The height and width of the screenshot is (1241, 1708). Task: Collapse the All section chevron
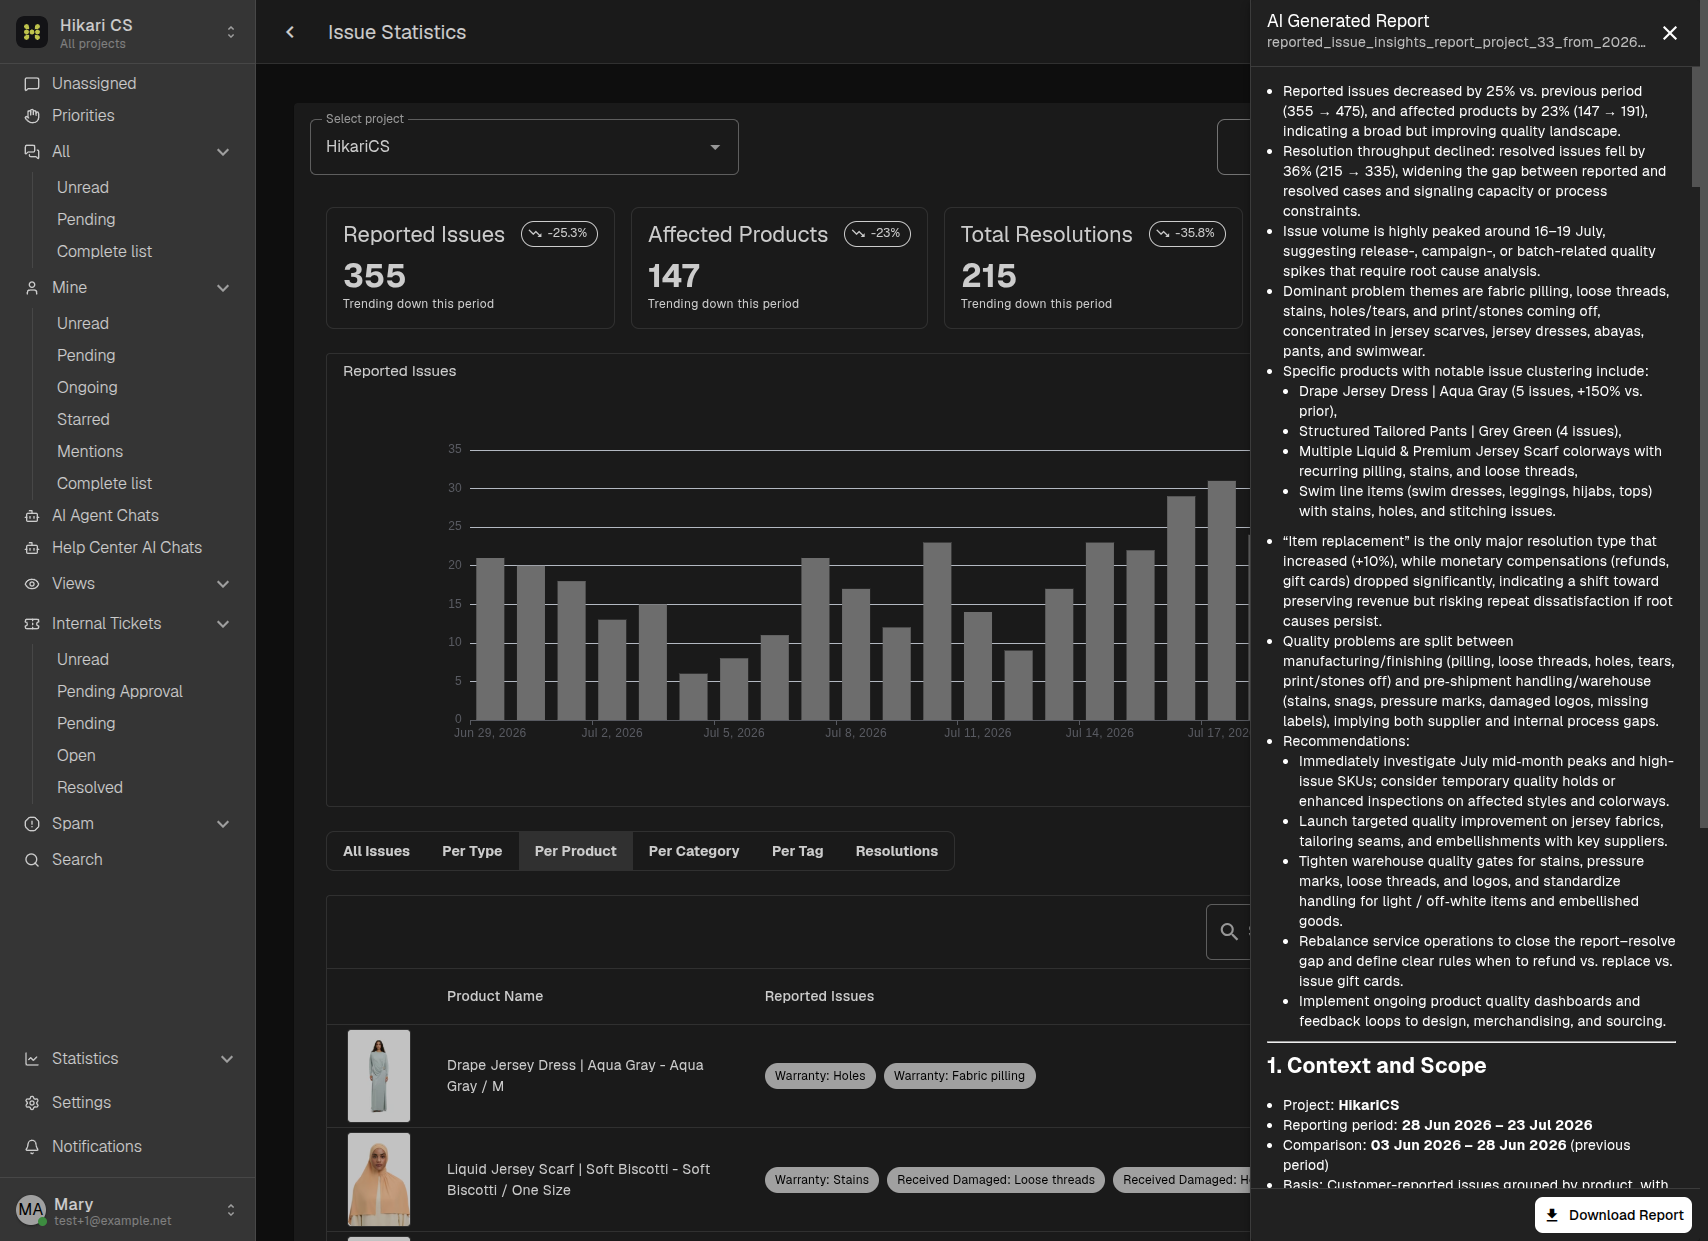click(x=223, y=152)
